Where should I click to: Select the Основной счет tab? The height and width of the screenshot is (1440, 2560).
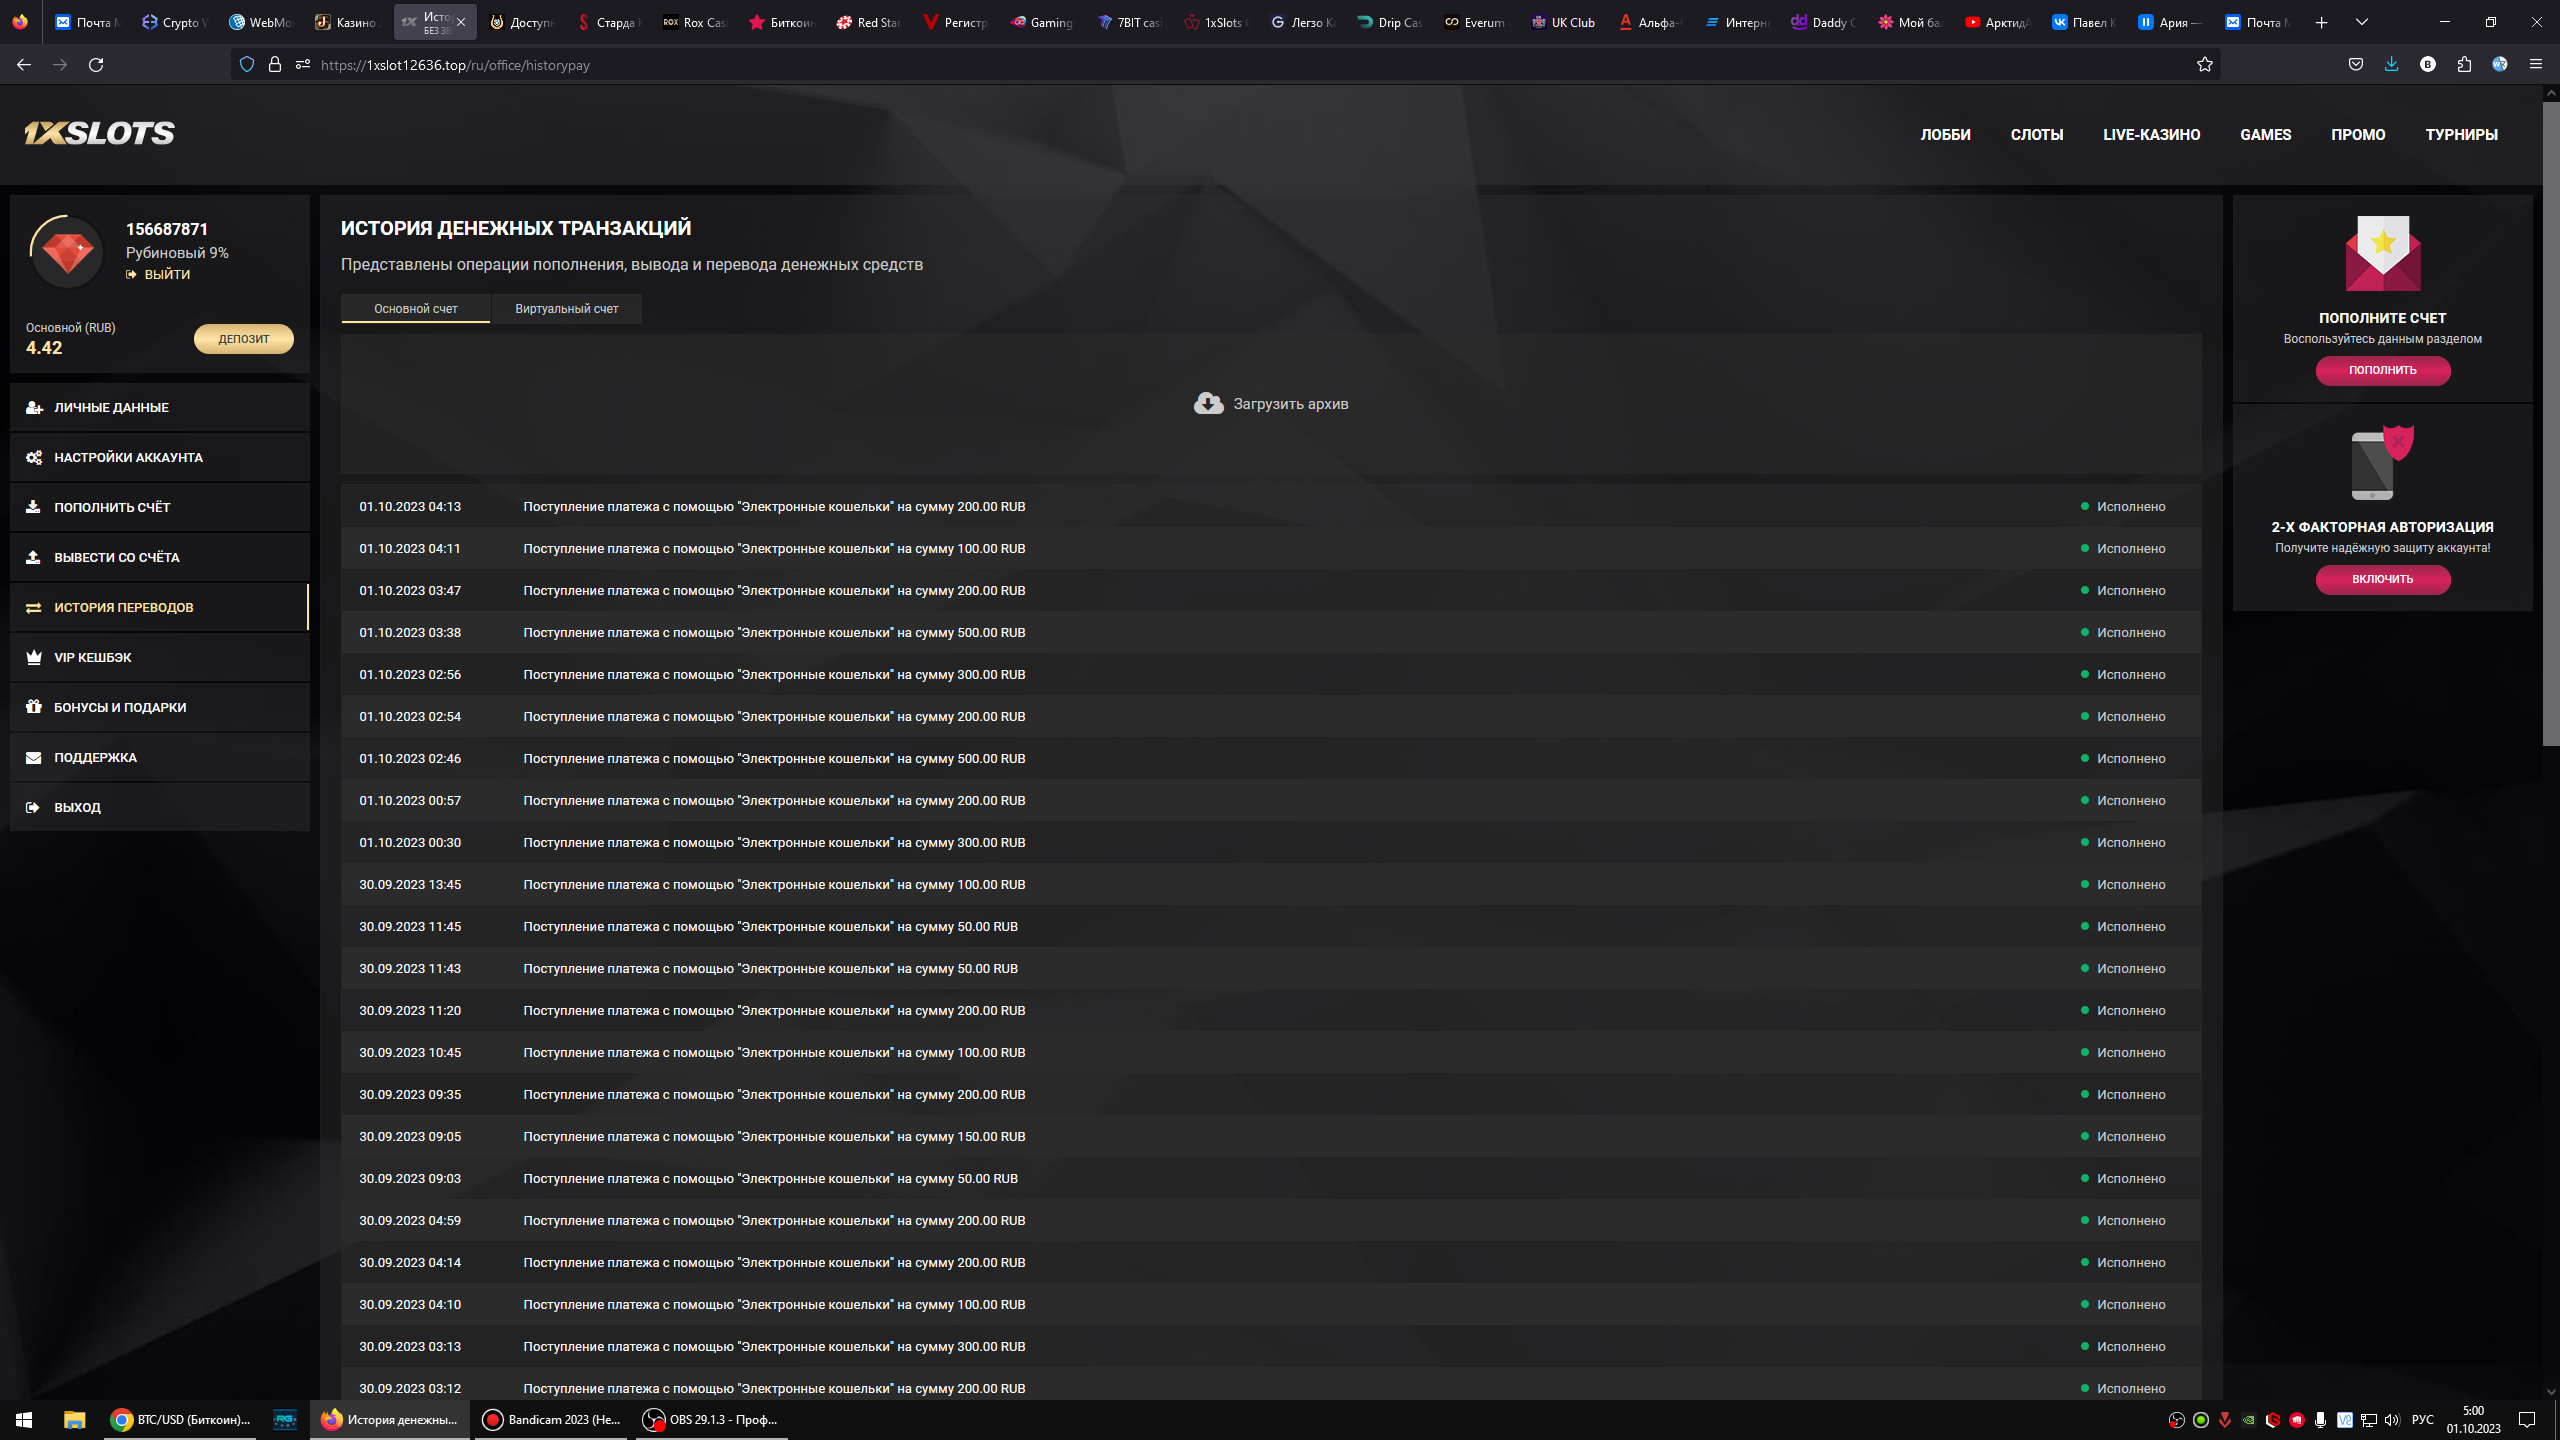(415, 309)
